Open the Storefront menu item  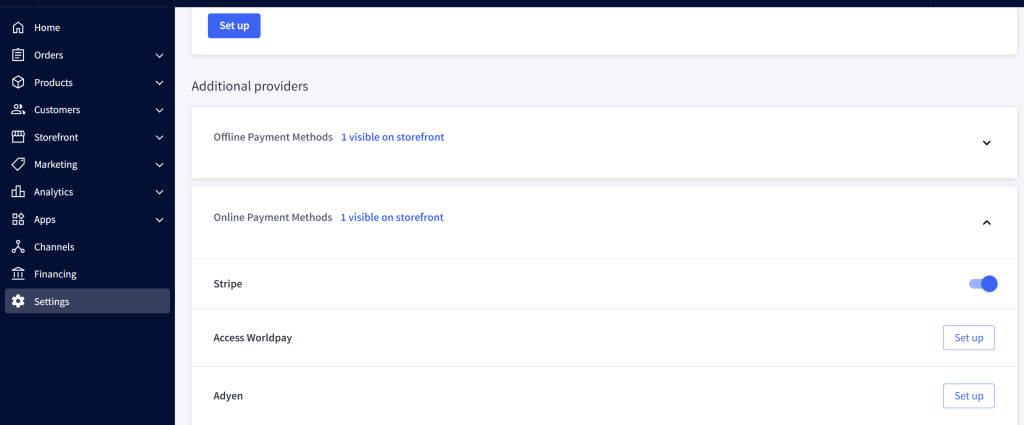pyautogui.click(x=88, y=138)
